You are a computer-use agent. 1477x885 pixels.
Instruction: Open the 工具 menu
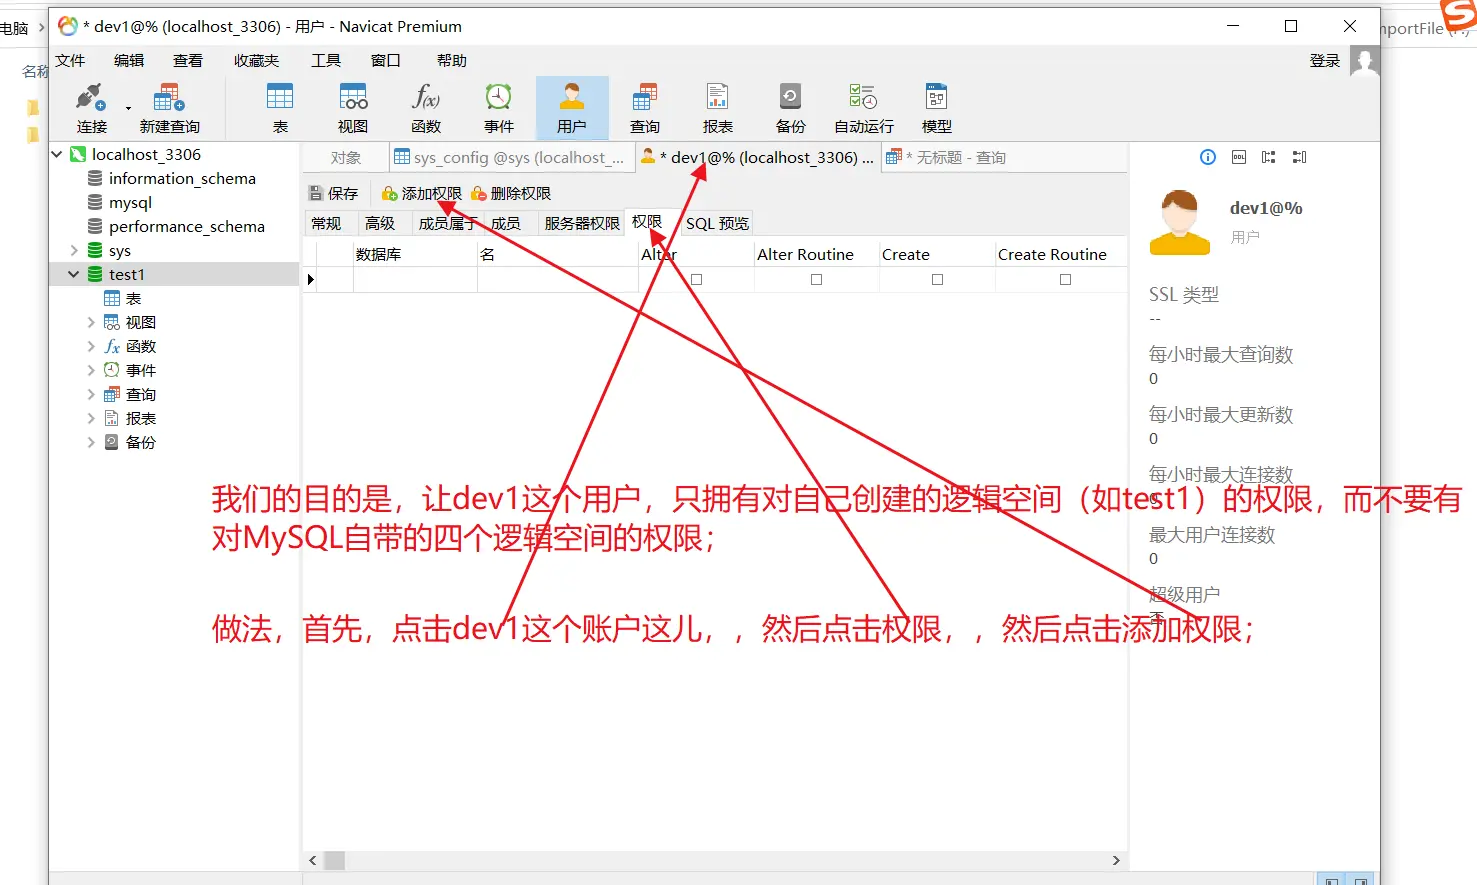[x=326, y=61]
